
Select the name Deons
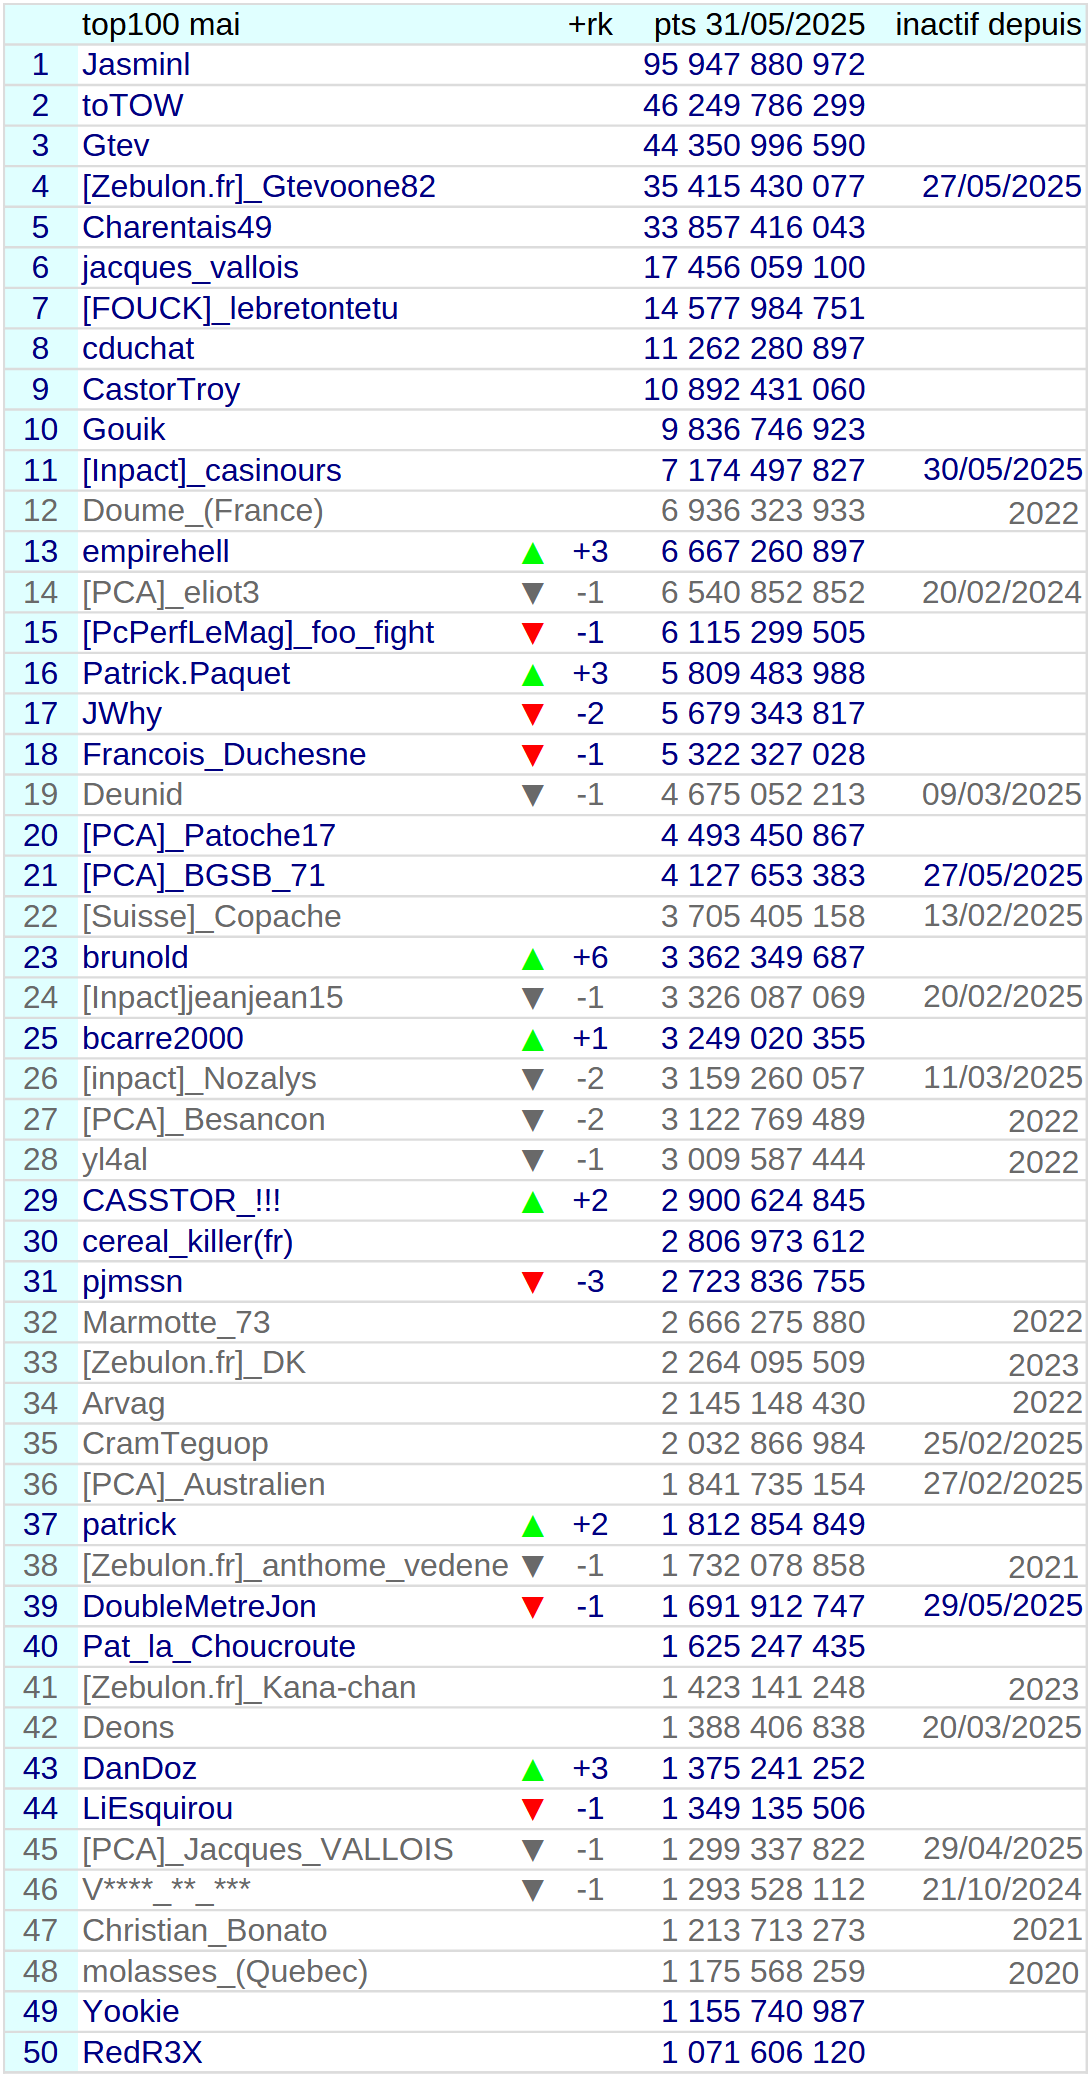tap(128, 1727)
